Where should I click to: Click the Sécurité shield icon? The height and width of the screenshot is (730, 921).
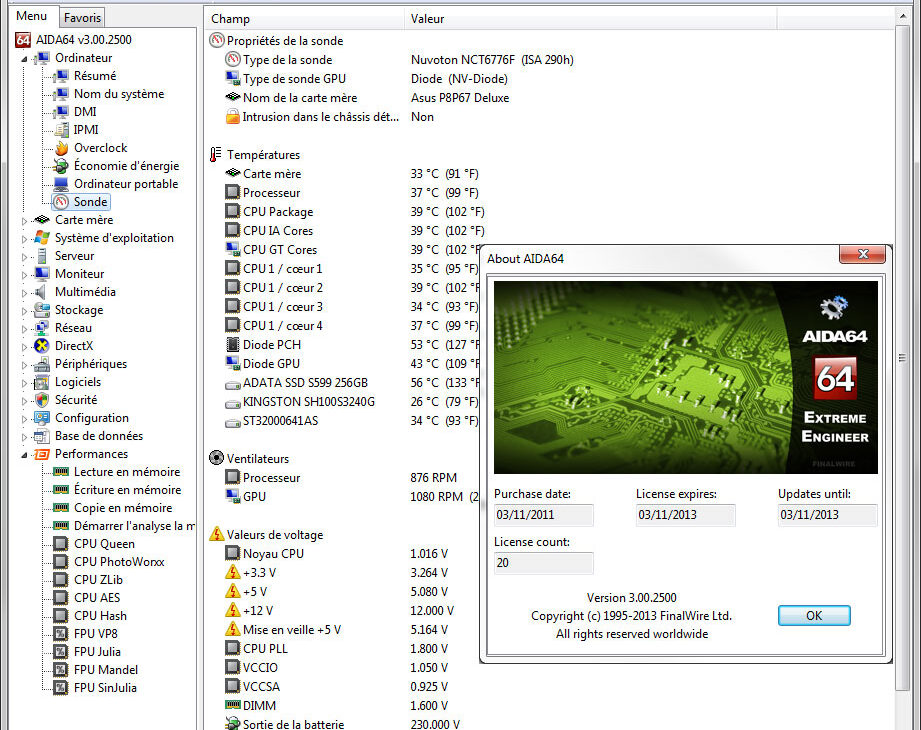(x=42, y=400)
